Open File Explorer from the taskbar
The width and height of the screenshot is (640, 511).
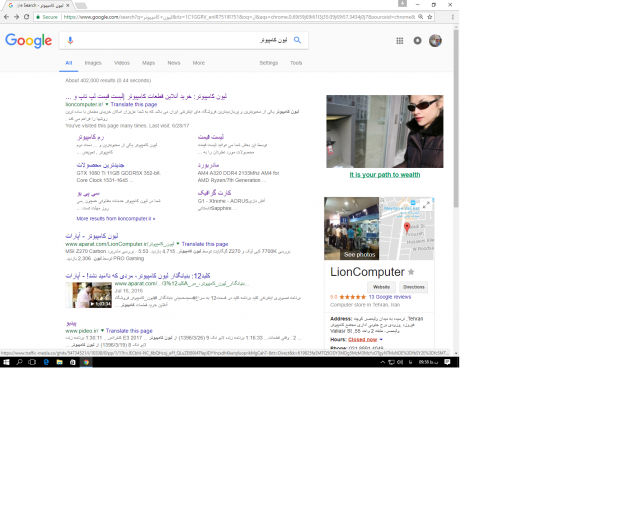tap(59, 362)
